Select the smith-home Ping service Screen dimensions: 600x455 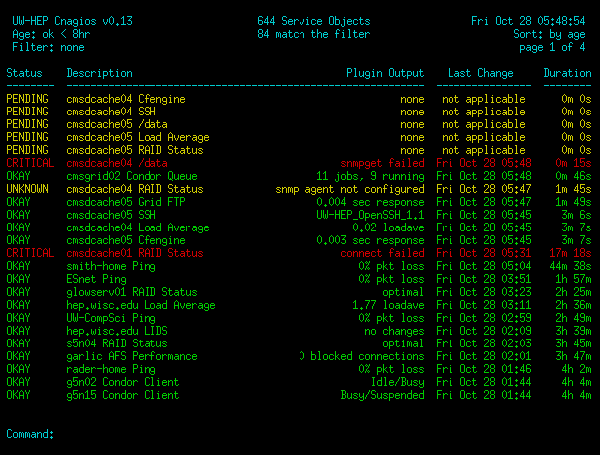pos(111,267)
